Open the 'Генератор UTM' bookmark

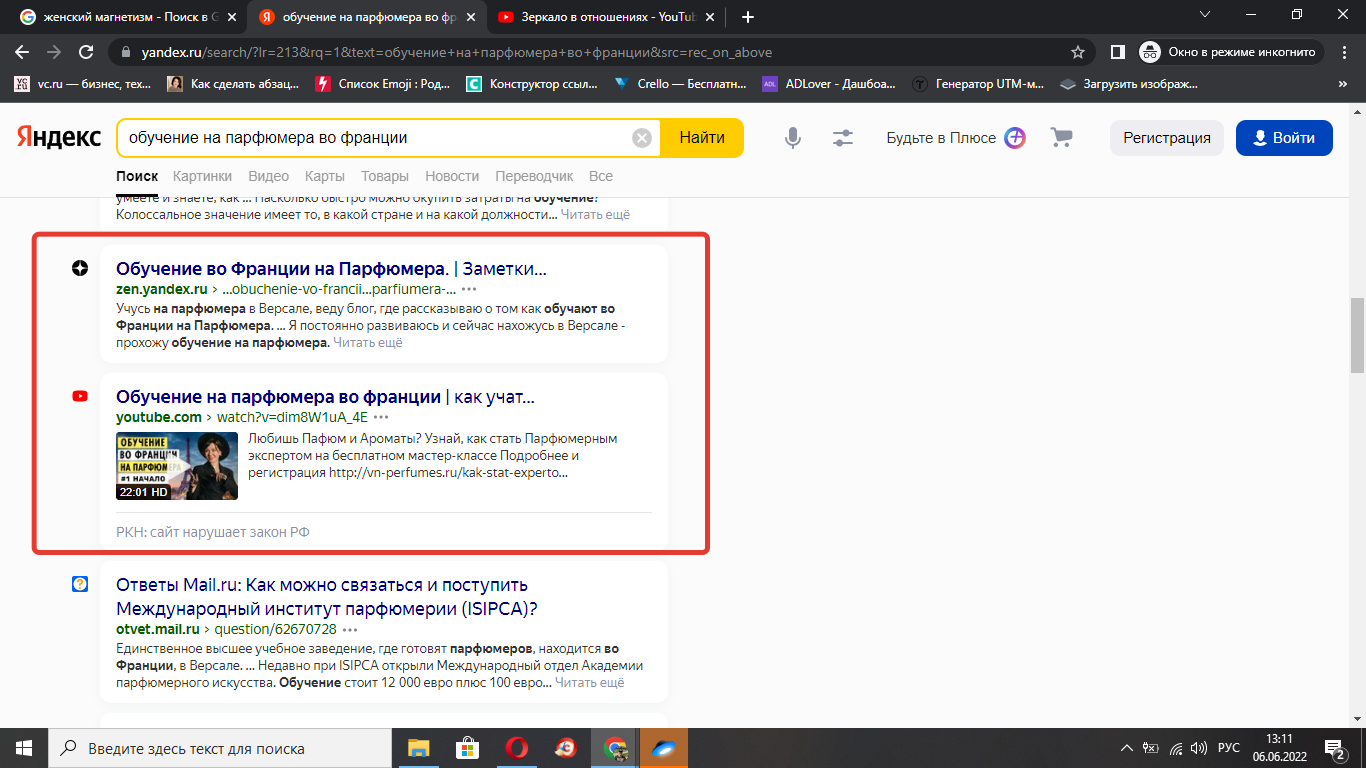pos(978,84)
